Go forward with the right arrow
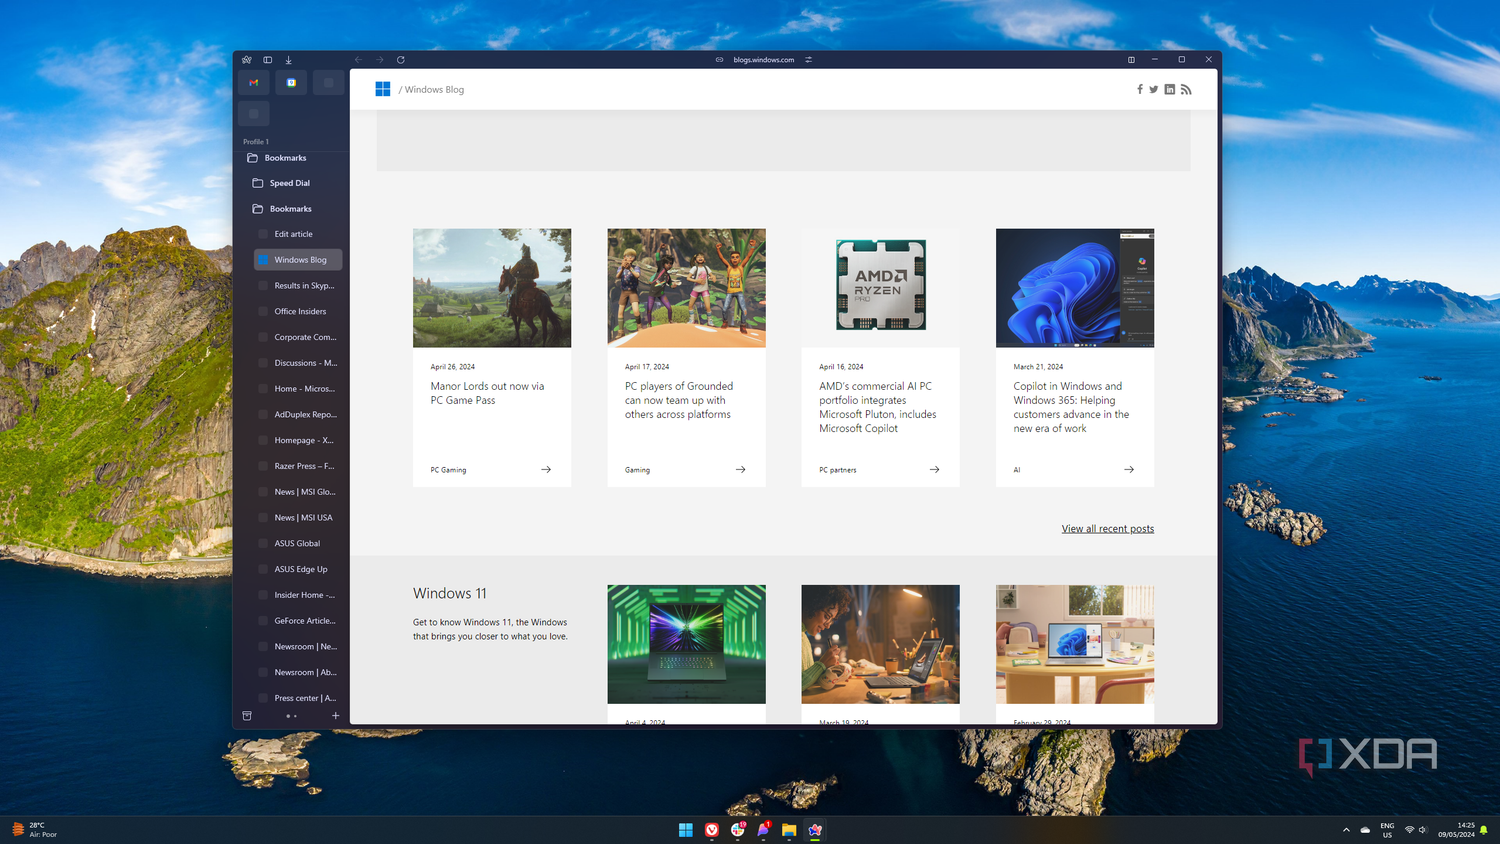Image resolution: width=1500 pixels, height=844 pixels. (x=380, y=60)
